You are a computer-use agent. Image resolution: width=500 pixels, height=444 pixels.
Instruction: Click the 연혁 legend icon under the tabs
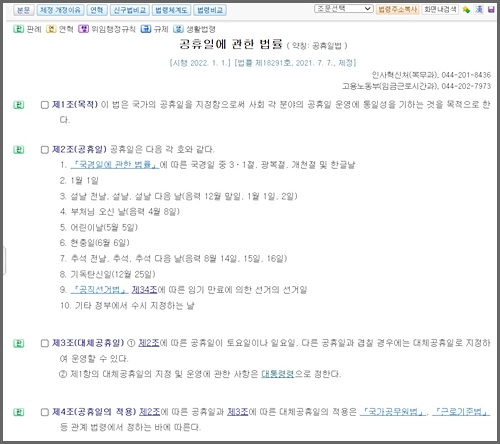(x=51, y=29)
